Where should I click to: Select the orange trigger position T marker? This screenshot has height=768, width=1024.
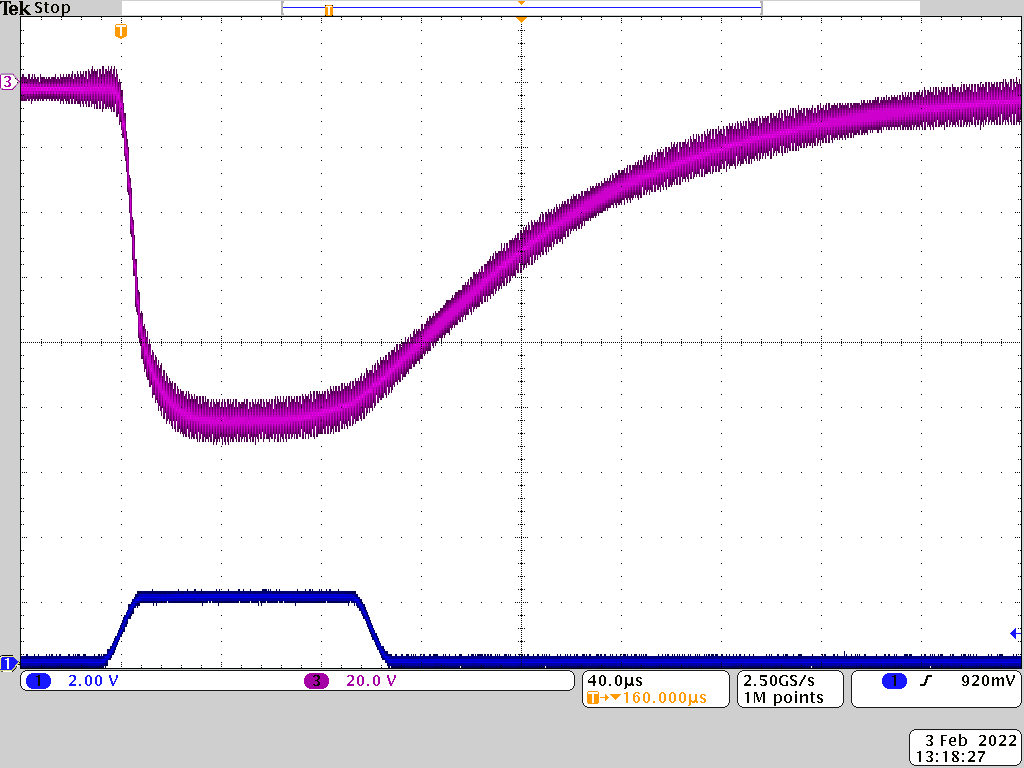(x=120, y=31)
